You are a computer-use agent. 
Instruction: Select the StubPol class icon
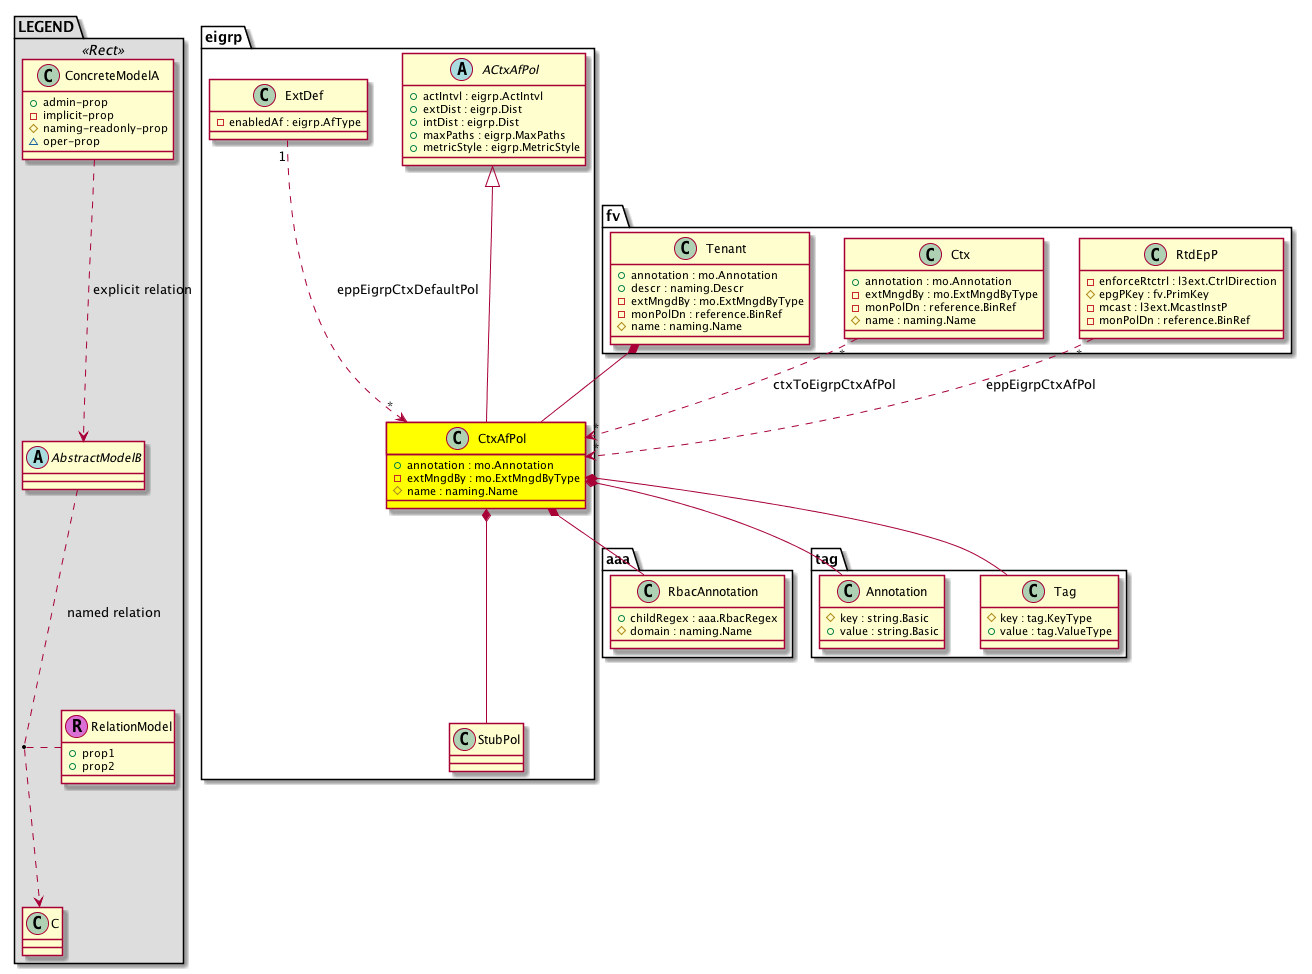coord(463,739)
